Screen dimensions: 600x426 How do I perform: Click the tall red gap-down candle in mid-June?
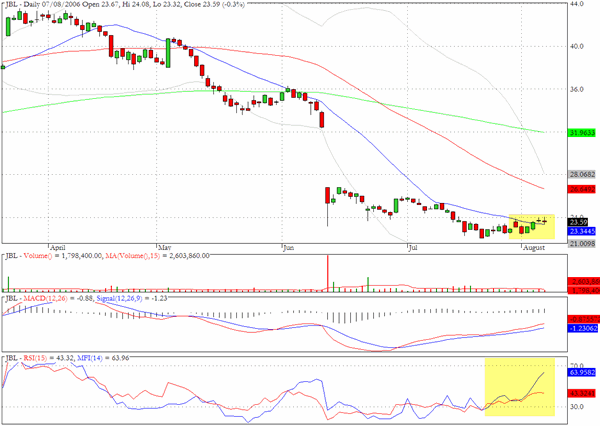click(x=328, y=195)
